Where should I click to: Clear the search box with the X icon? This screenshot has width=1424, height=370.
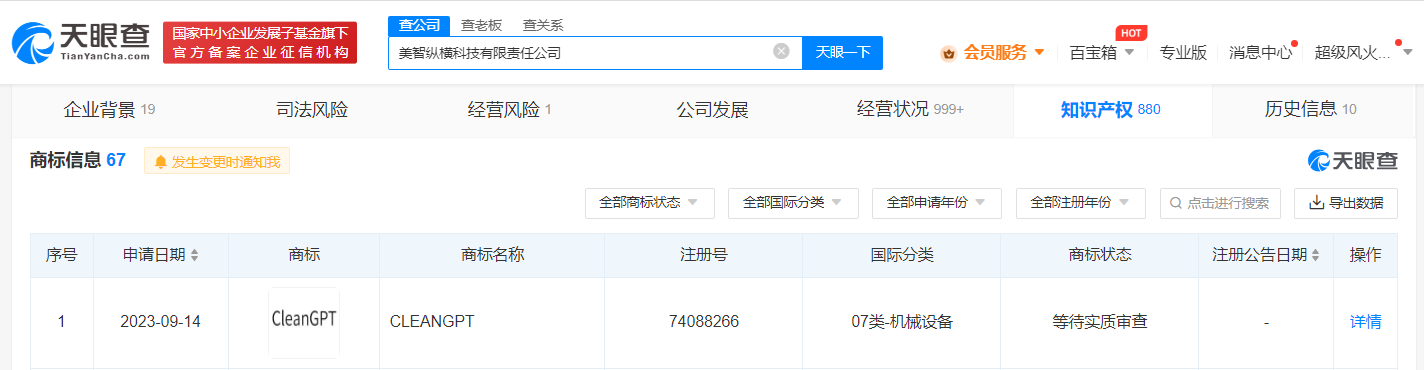pyautogui.click(x=781, y=51)
